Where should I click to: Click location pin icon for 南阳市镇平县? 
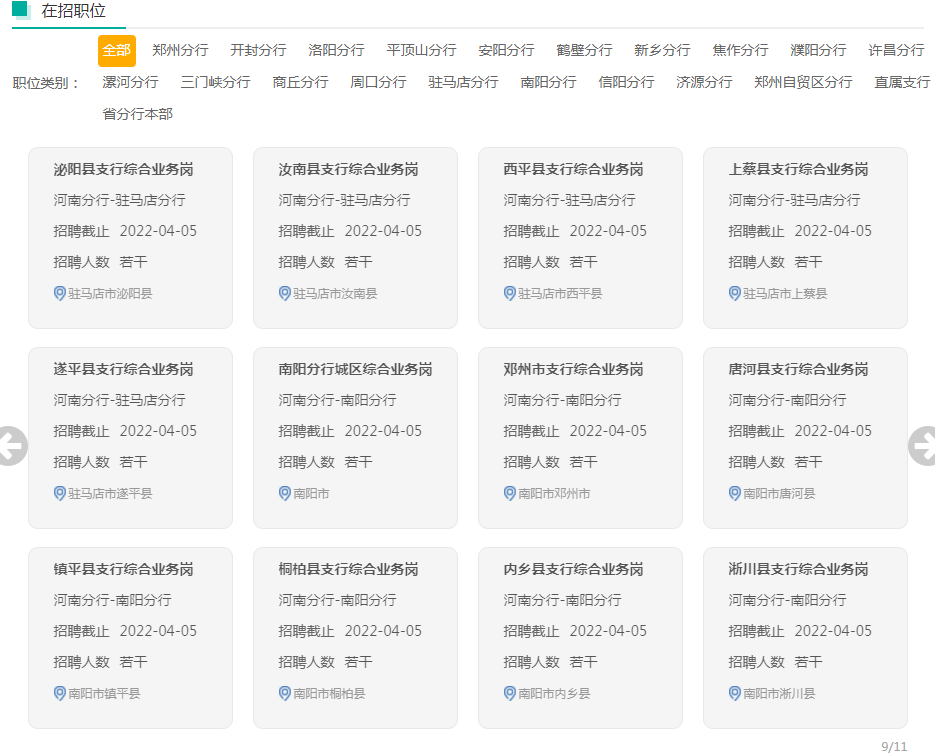[60, 693]
